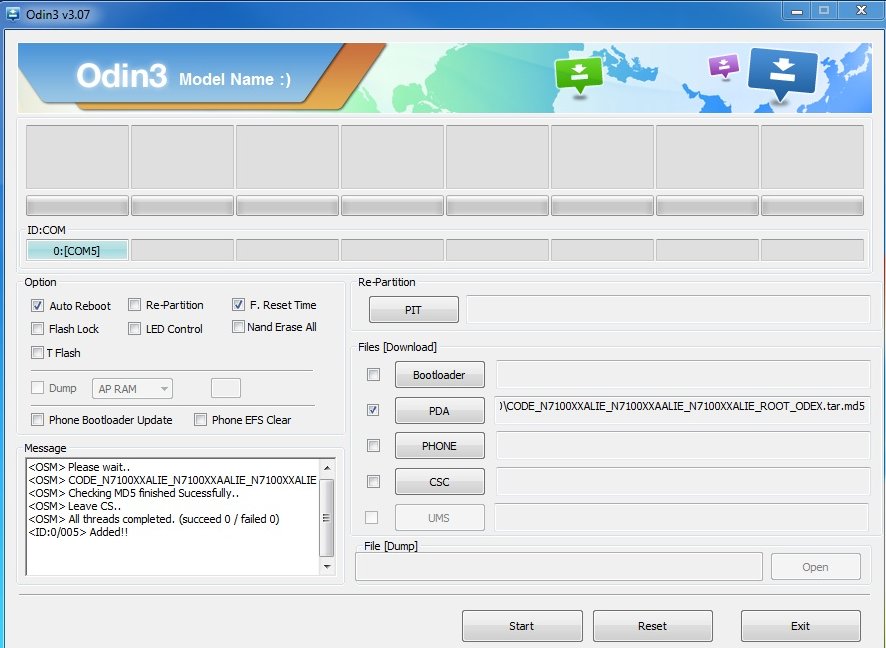Toggle the Auto Reboot checkbox
Screen dimensions: 886x648
(x=38, y=306)
